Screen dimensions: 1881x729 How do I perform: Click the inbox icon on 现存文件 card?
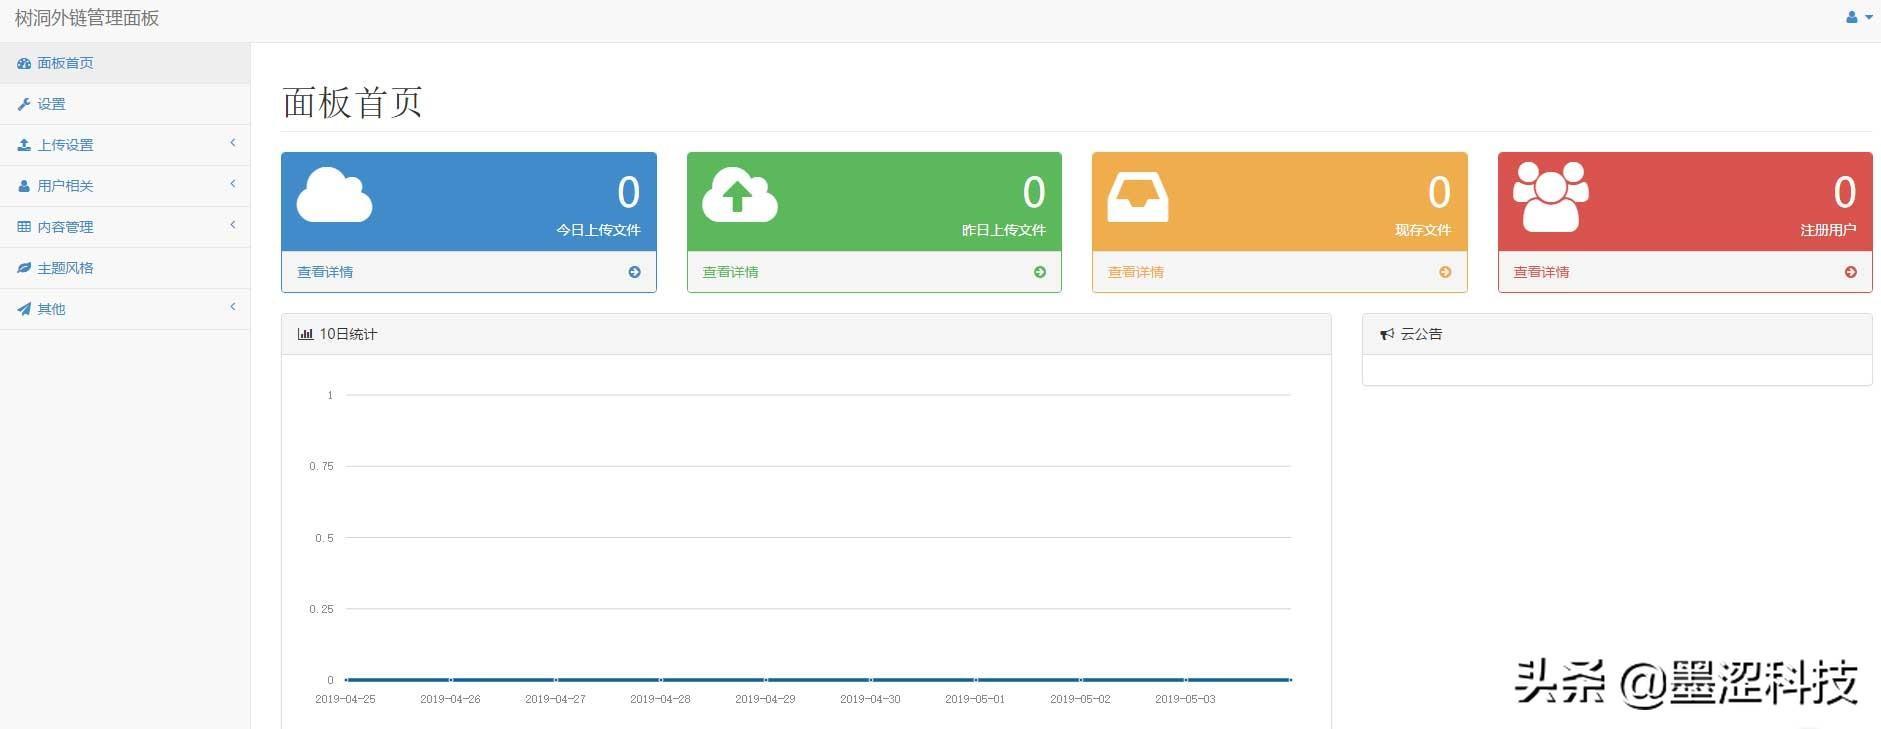click(x=1138, y=197)
